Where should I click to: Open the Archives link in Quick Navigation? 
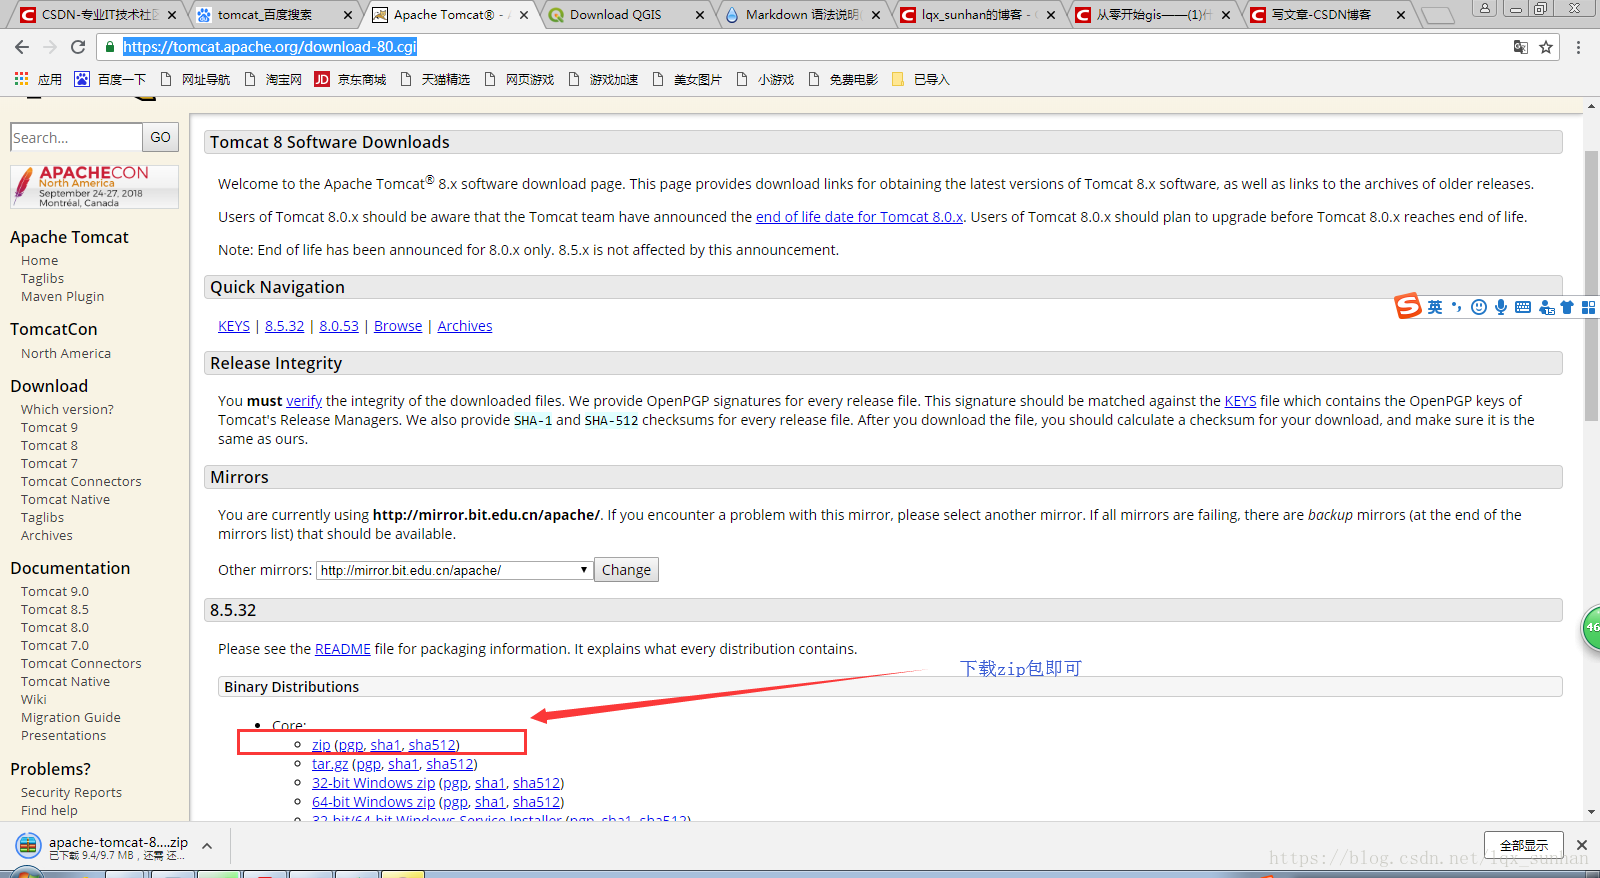coord(465,326)
